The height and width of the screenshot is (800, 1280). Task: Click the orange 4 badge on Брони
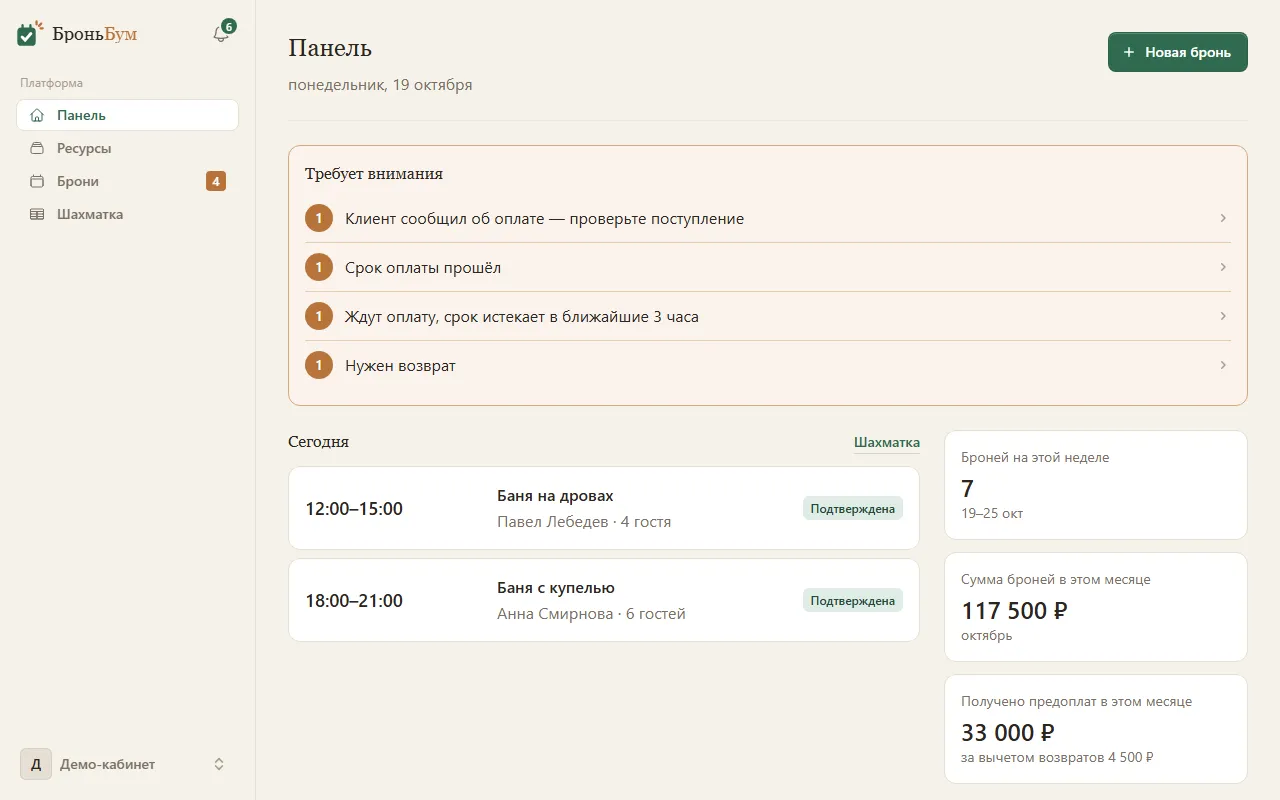coord(216,181)
